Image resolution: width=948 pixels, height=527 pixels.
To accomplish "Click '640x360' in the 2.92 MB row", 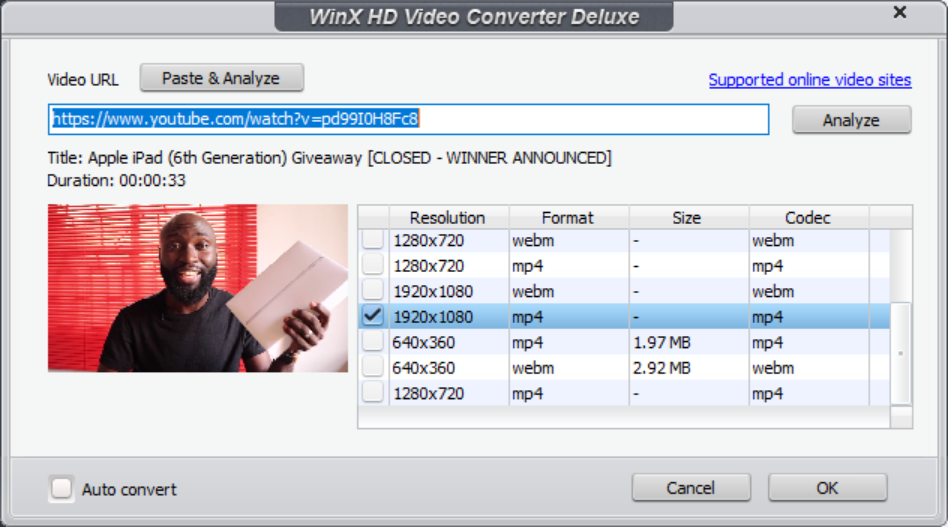I will click(424, 368).
